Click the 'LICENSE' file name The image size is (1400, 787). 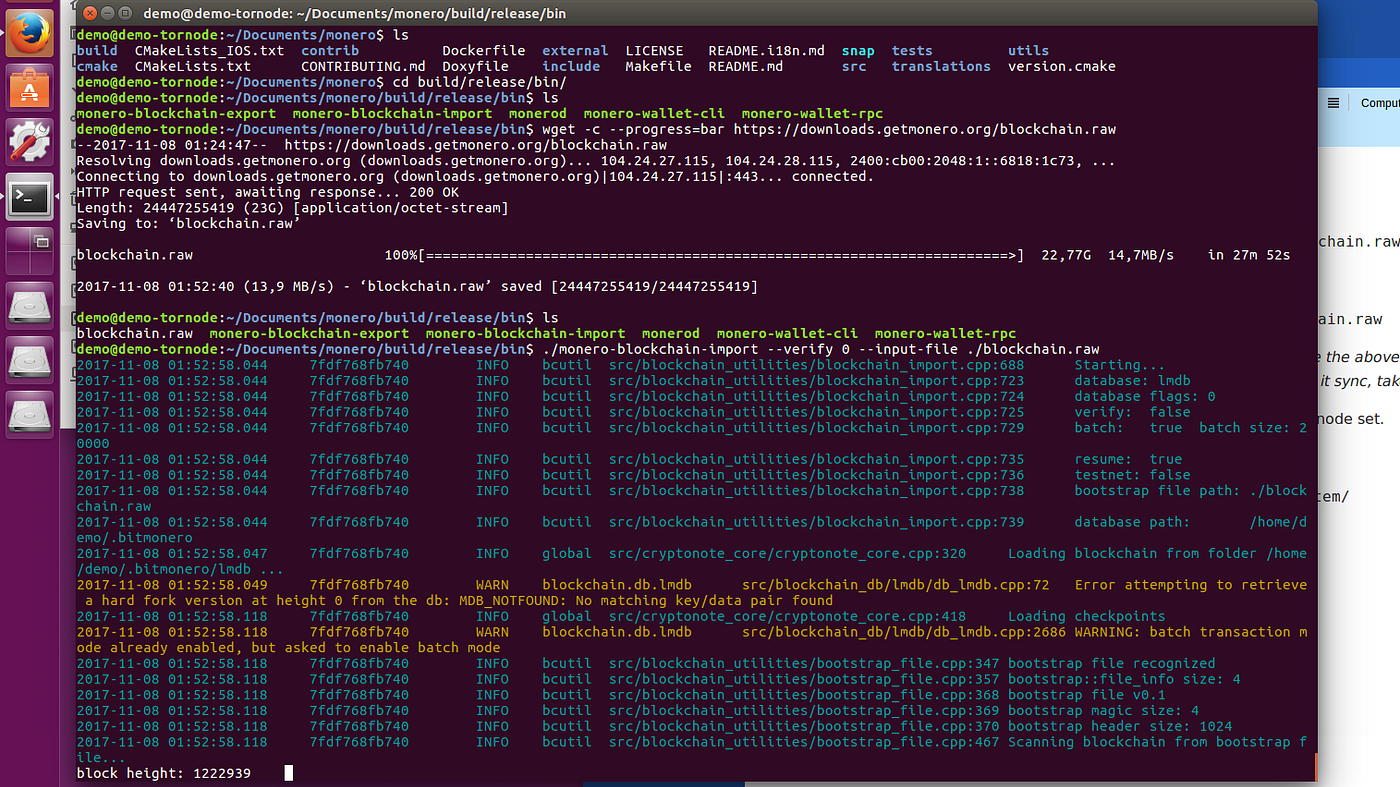click(655, 50)
